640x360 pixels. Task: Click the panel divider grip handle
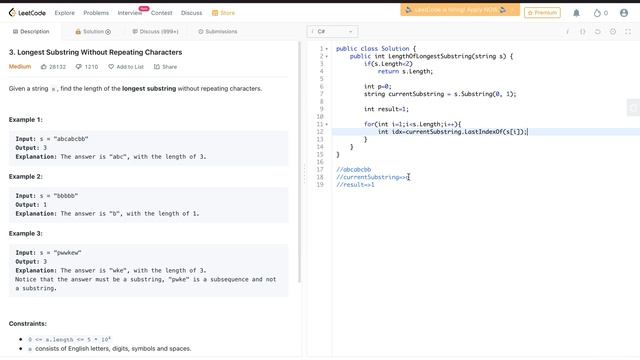coord(304,173)
